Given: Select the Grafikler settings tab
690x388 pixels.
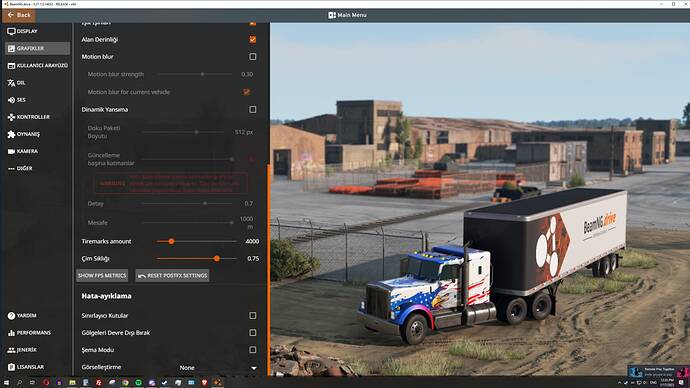Looking at the screenshot, I should pyautogui.click(x=37, y=48).
